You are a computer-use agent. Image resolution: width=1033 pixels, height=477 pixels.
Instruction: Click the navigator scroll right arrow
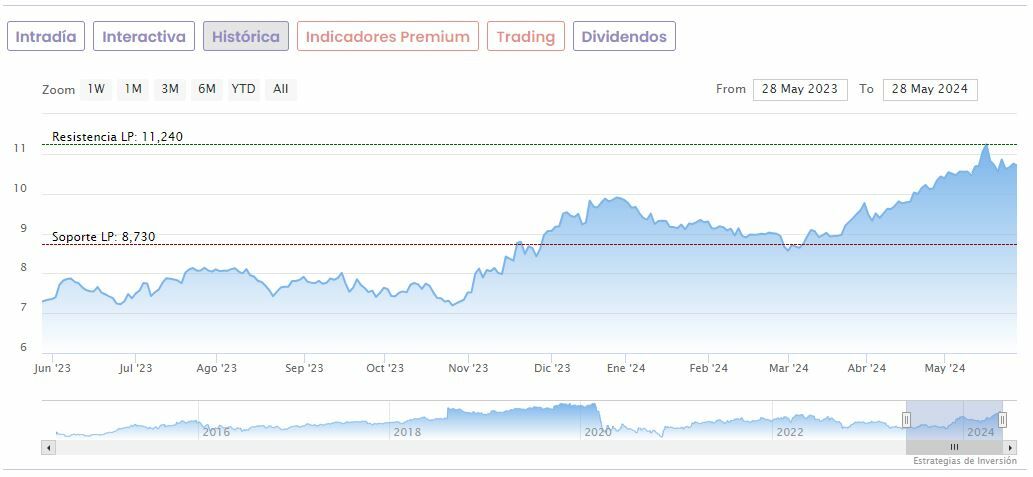pyautogui.click(x=1010, y=448)
